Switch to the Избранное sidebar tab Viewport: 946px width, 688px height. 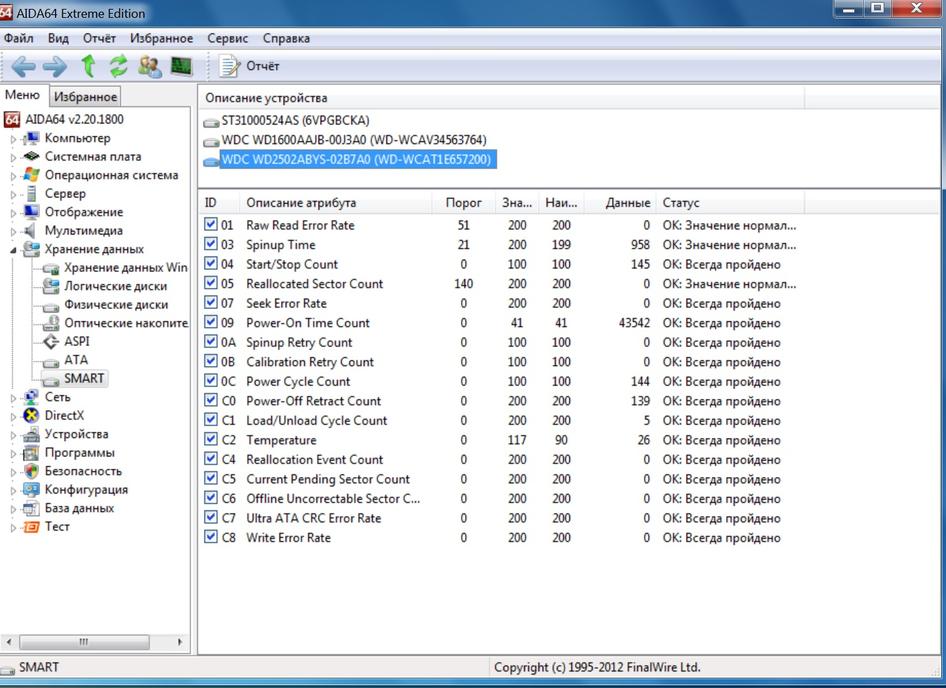pyautogui.click(x=85, y=97)
